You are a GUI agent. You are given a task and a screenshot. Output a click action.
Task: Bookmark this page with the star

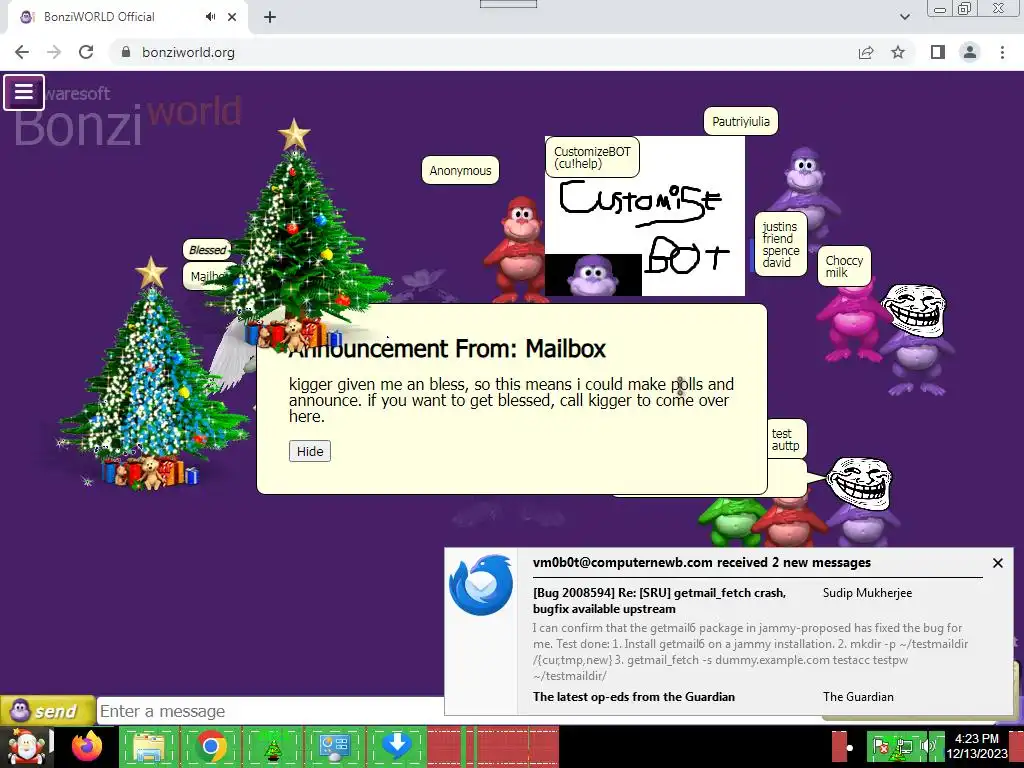pos(898,52)
